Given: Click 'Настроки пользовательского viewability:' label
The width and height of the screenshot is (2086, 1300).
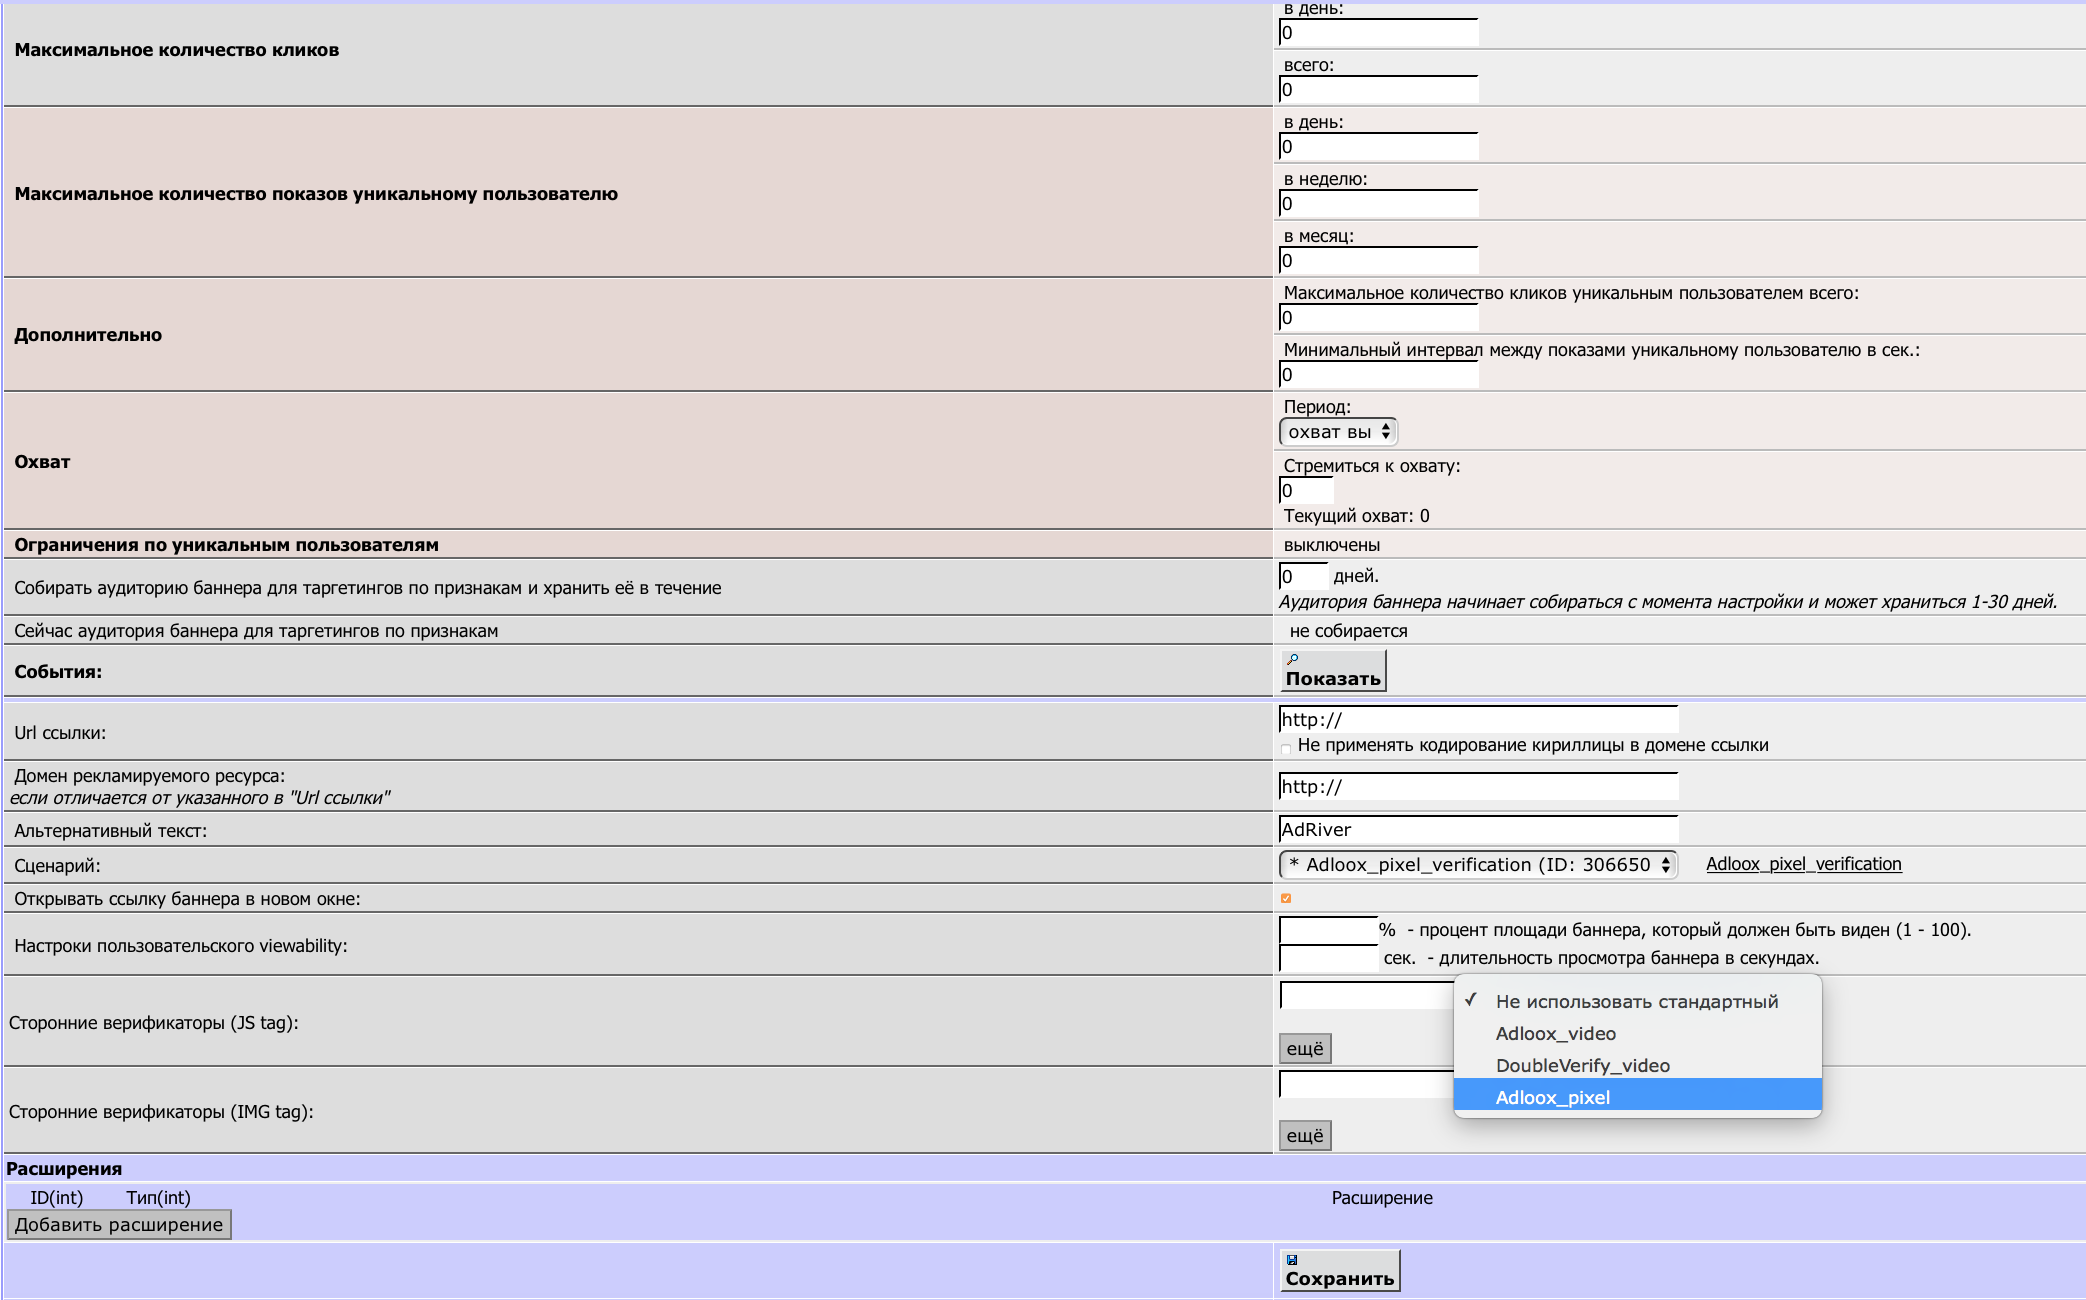Looking at the screenshot, I should 181,946.
